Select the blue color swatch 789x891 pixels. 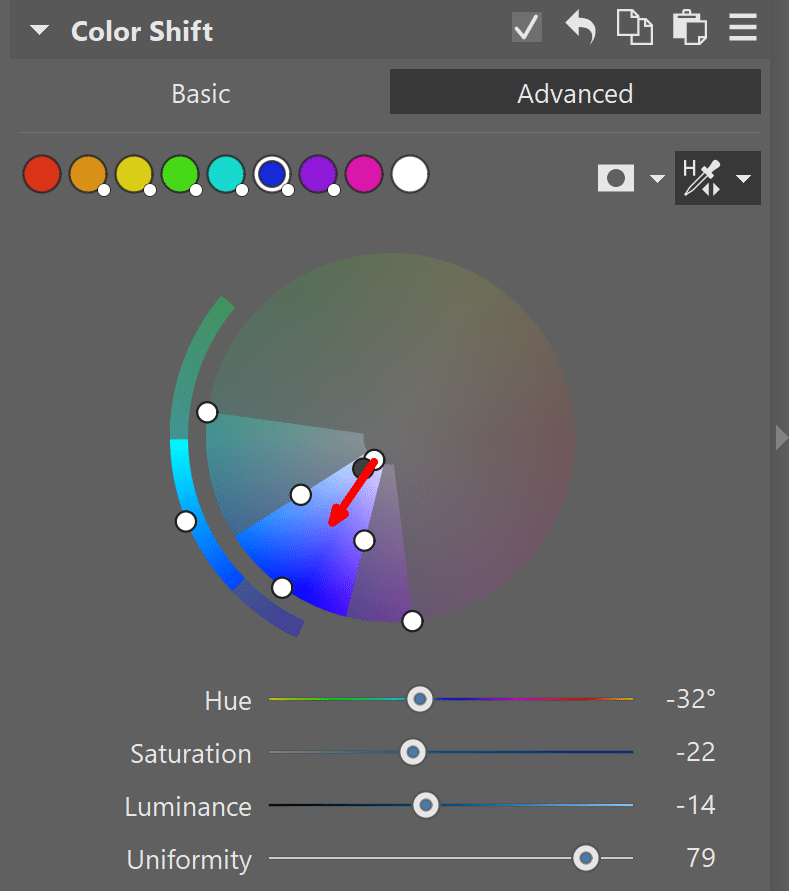point(272,174)
